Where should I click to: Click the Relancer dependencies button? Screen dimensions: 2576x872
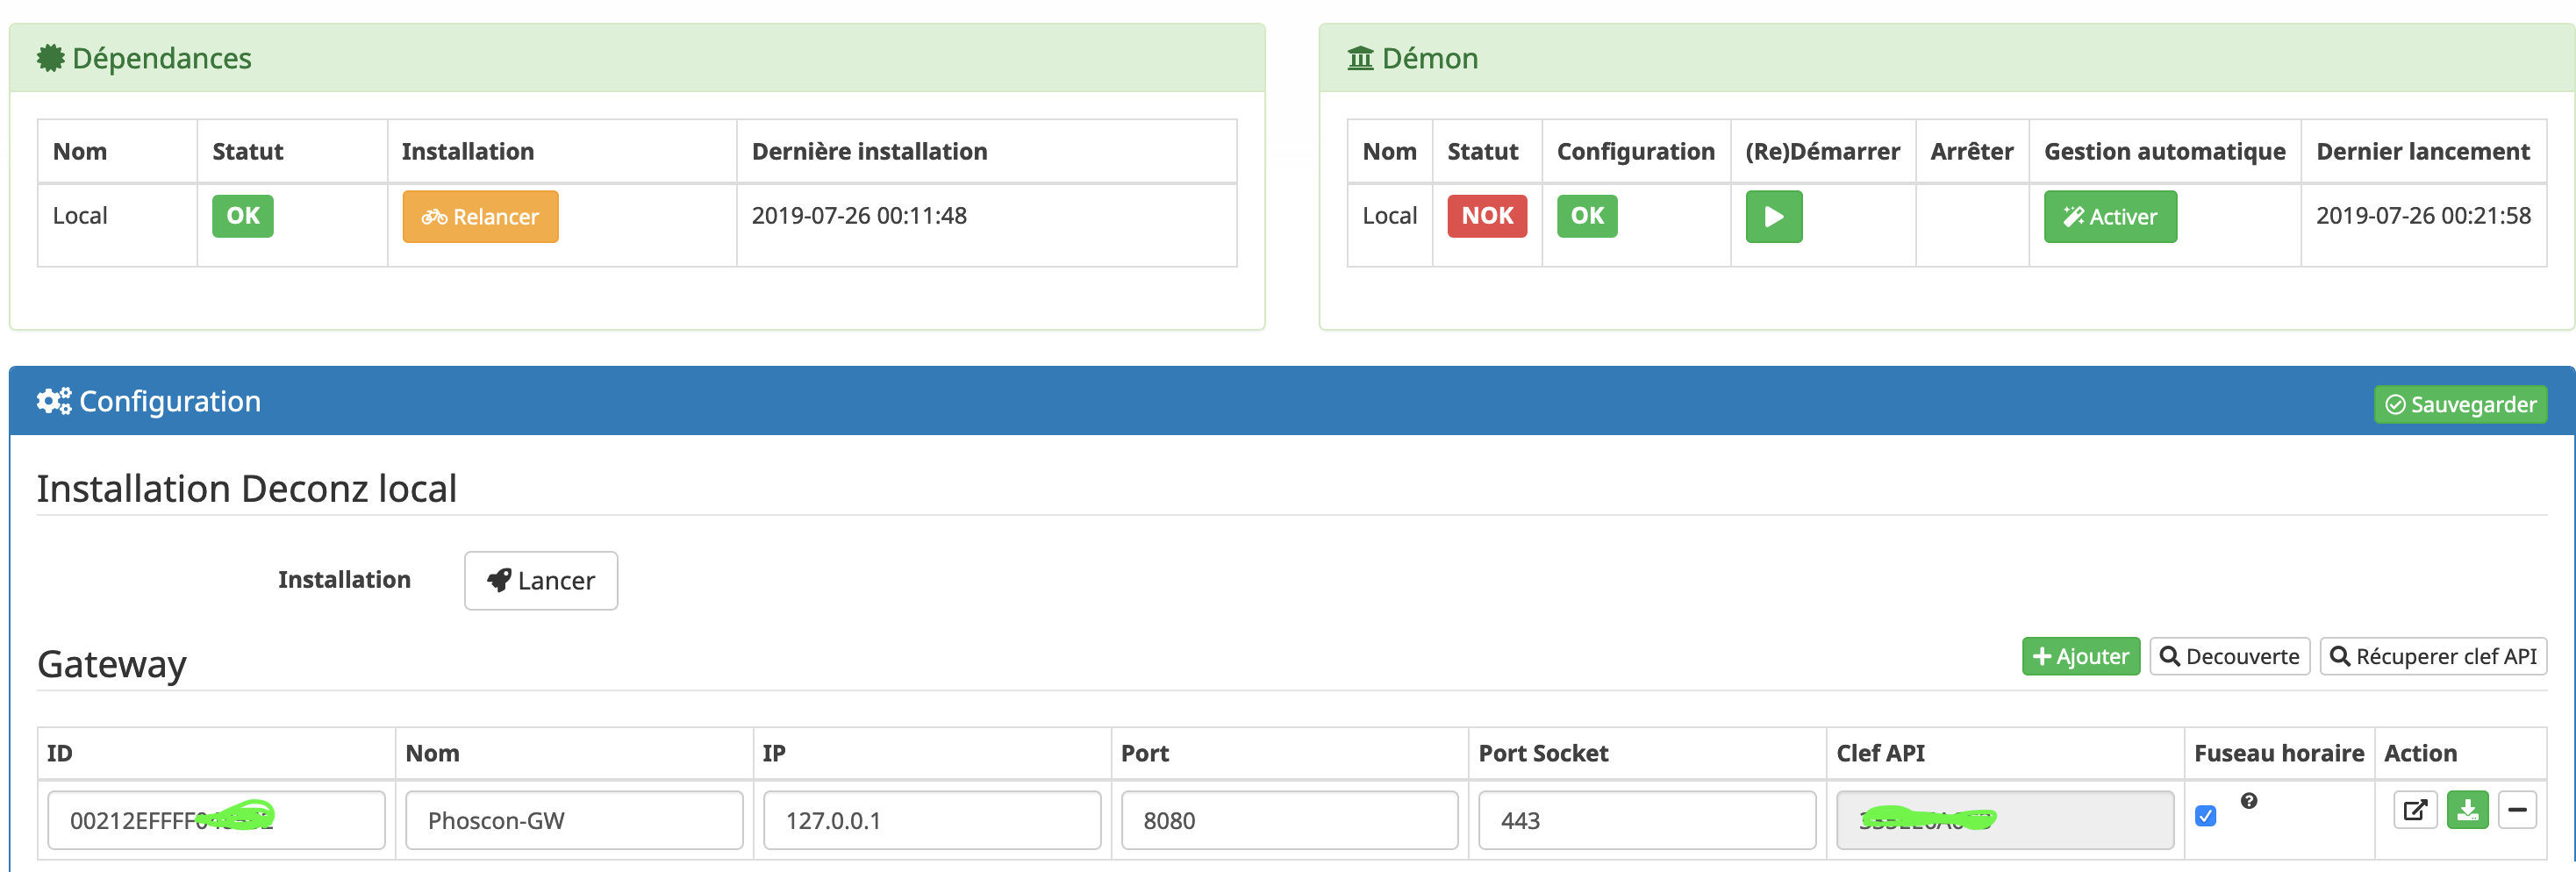point(480,216)
